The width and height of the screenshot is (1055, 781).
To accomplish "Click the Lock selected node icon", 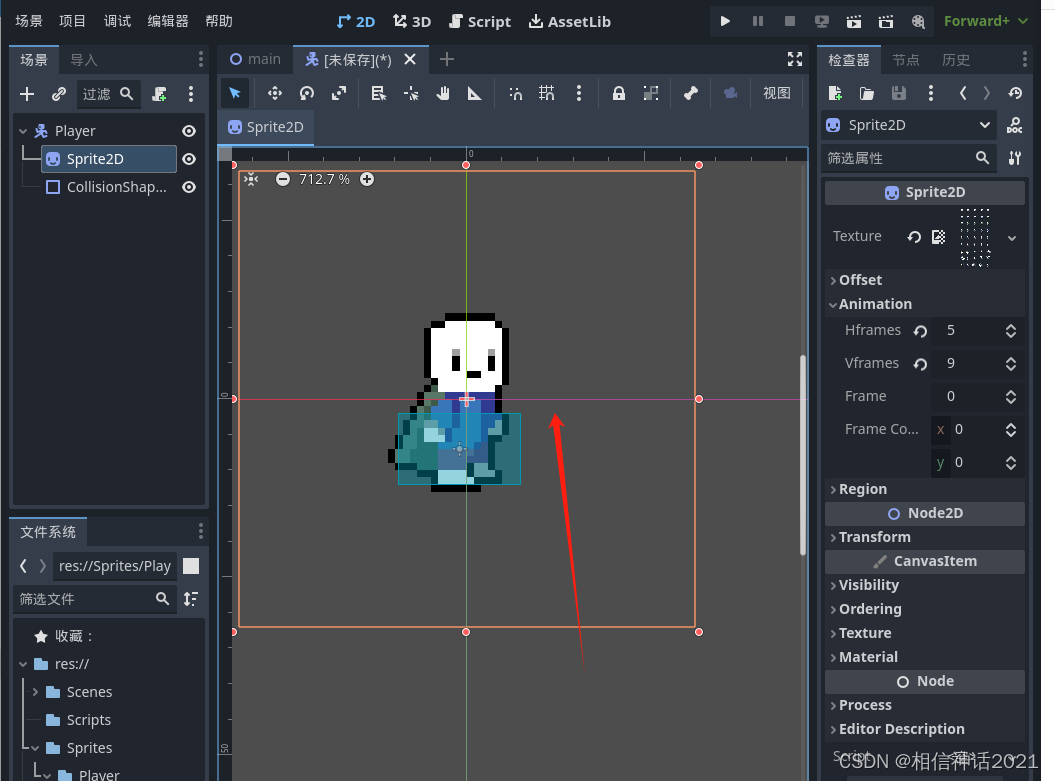I will (618, 93).
